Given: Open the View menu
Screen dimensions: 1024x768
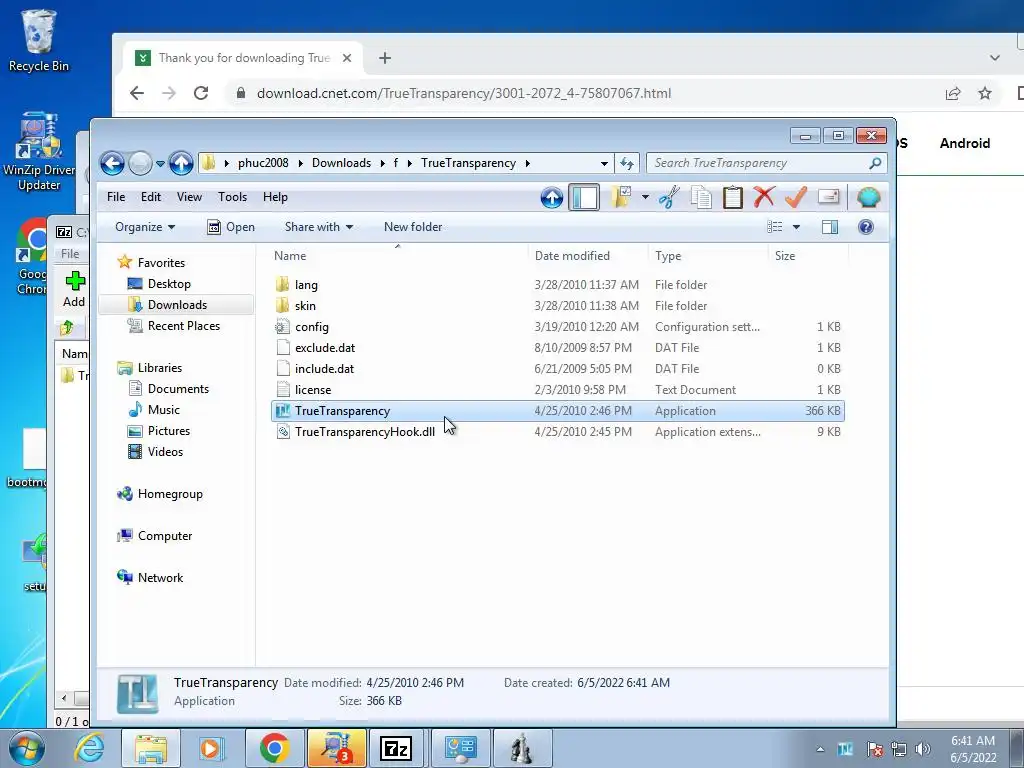Looking at the screenshot, I should click(x=189, y=197).
